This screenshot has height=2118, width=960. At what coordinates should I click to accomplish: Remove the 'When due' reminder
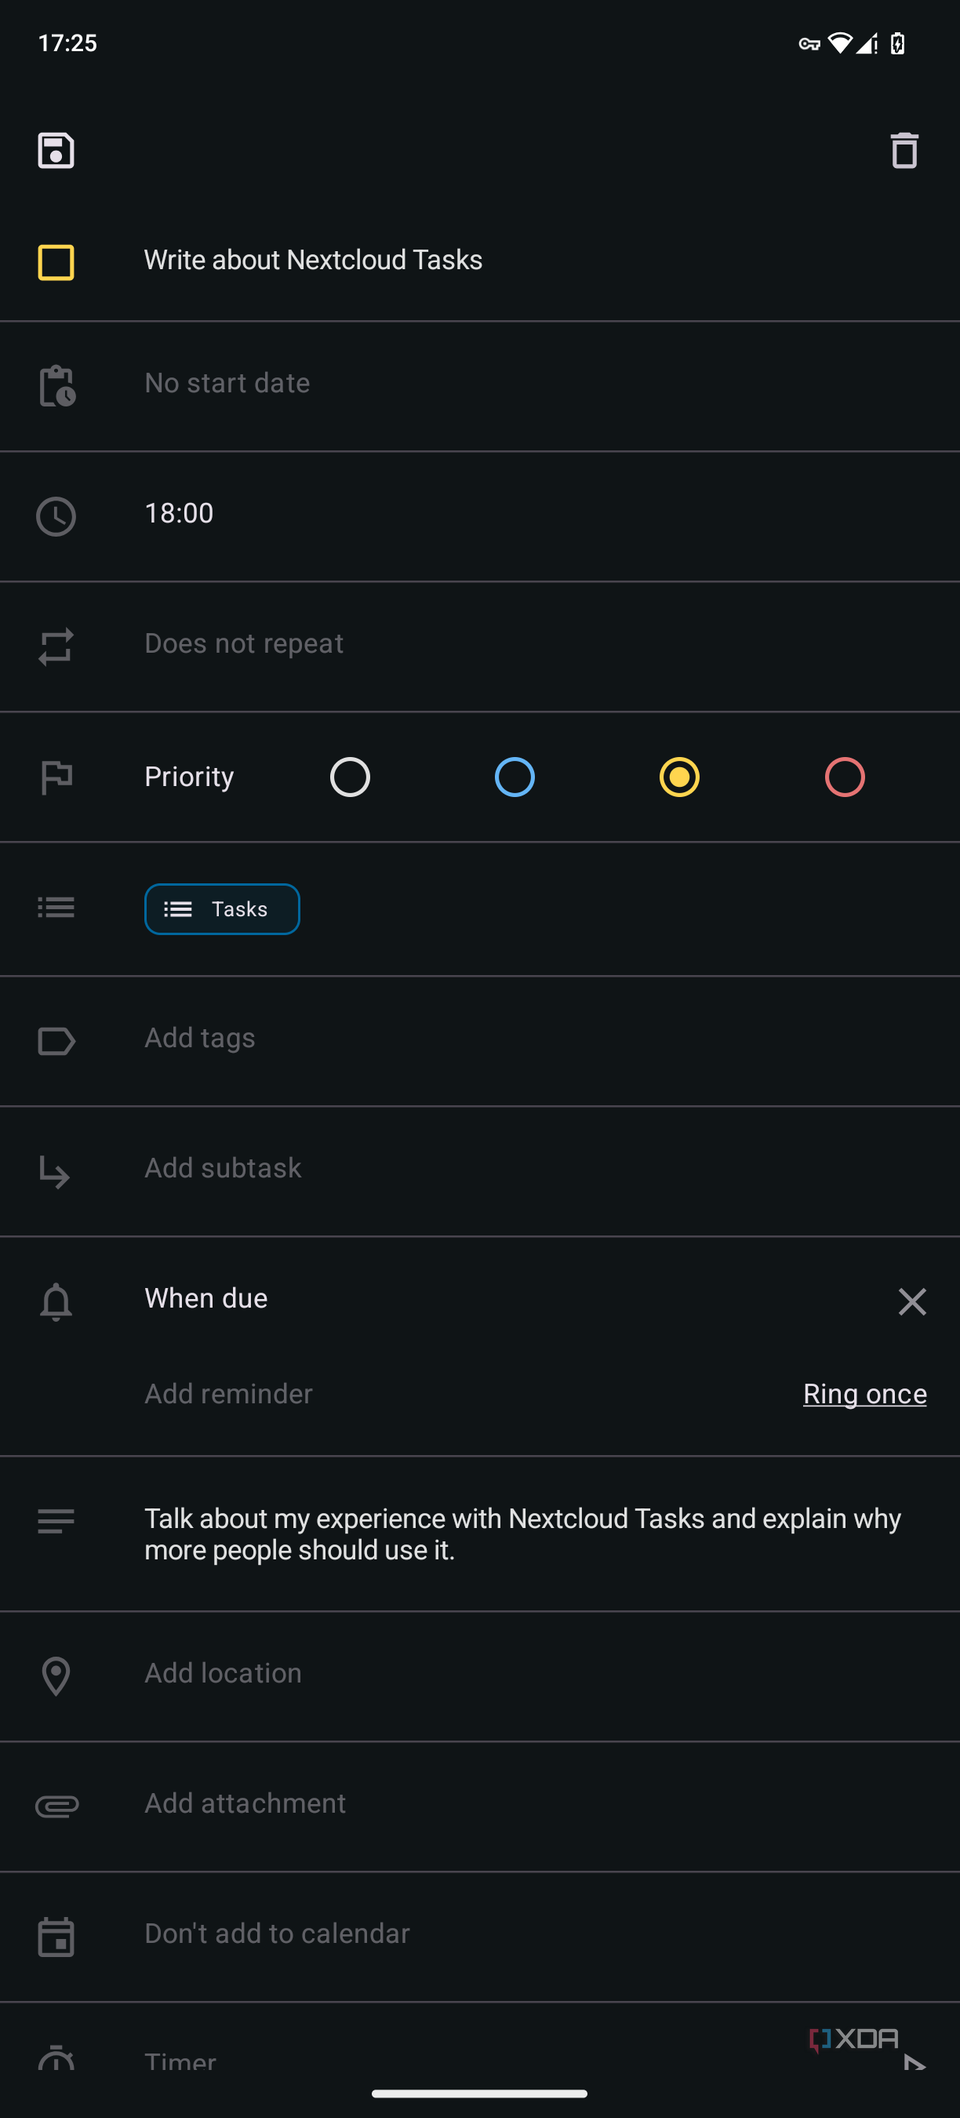point(912,1302)
